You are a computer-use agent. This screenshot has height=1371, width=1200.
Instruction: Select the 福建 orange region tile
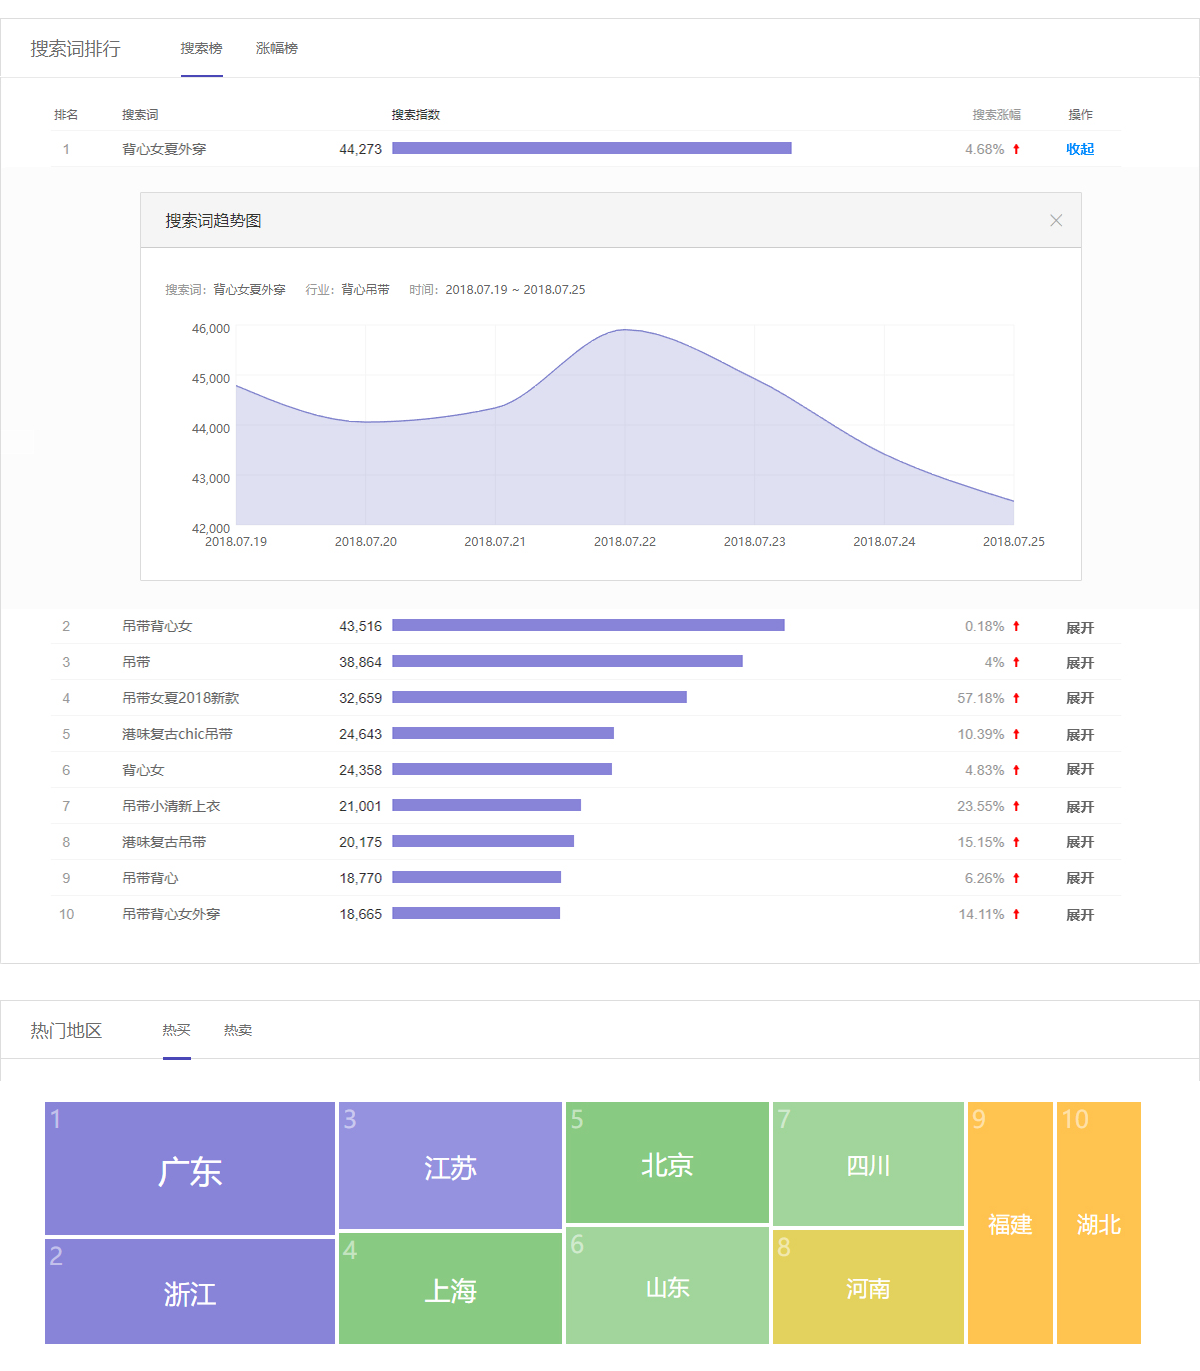1010,1223
